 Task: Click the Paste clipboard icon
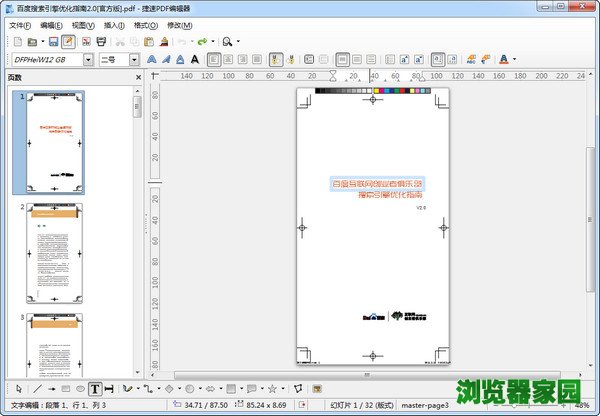[150, 41]
